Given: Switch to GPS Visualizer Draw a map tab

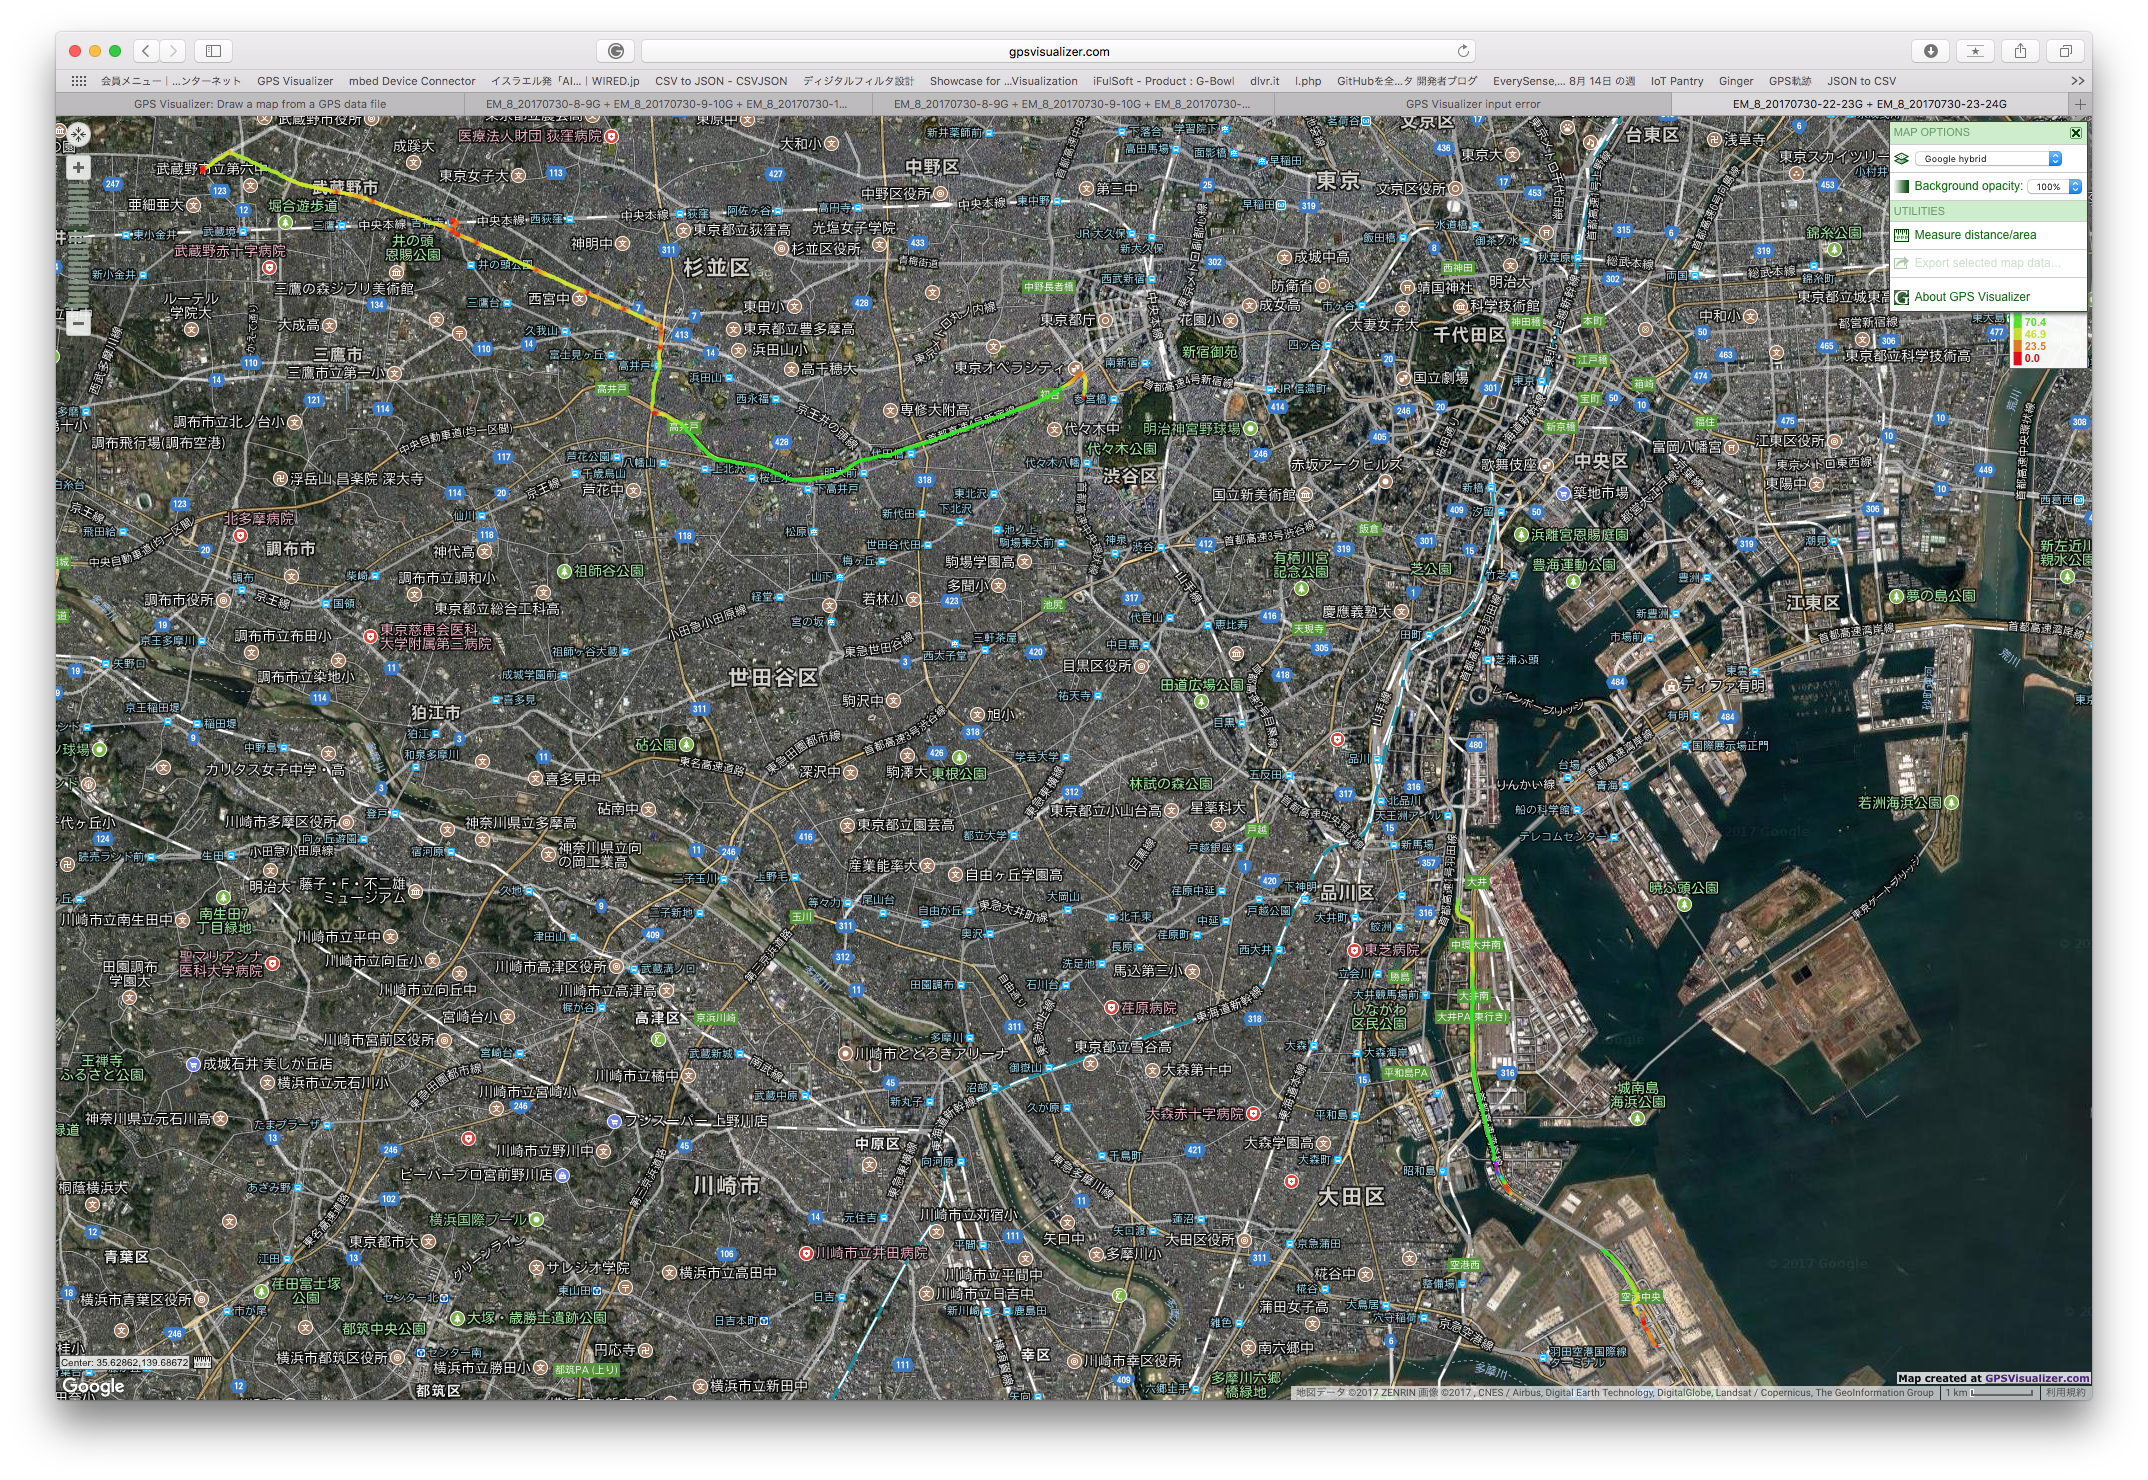Looking at the screenshot, I should 260,104.
